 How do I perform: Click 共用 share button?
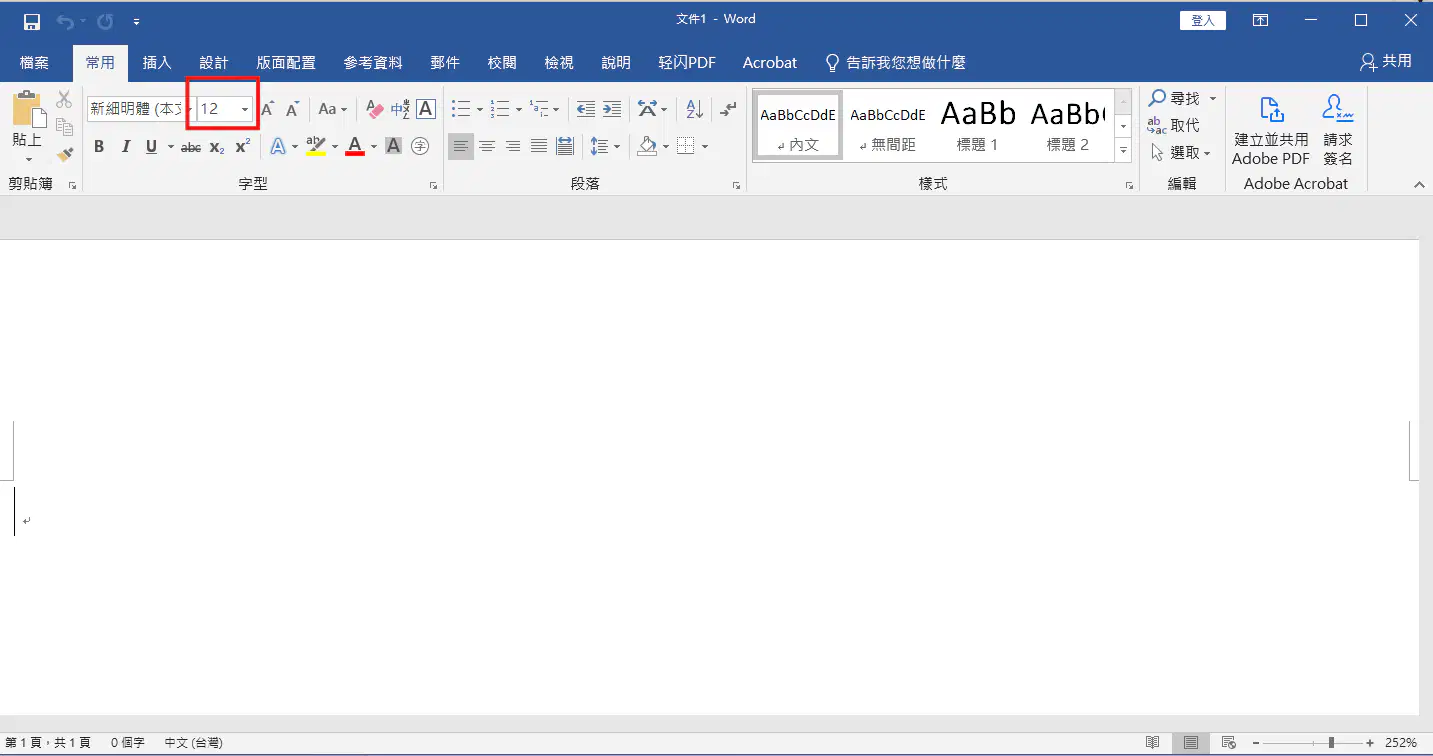1386,62
